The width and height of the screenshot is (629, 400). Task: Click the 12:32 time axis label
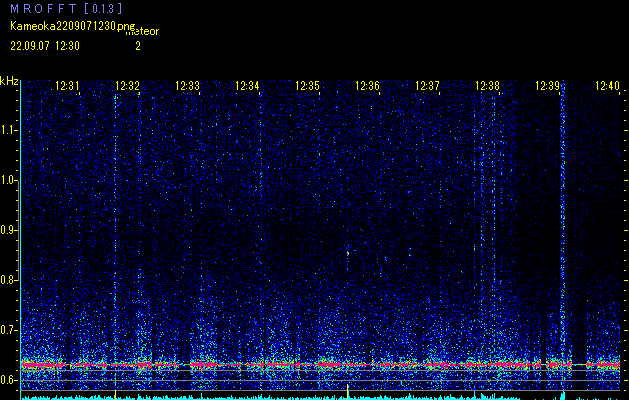pyautogui.click(x=127, y=86)
